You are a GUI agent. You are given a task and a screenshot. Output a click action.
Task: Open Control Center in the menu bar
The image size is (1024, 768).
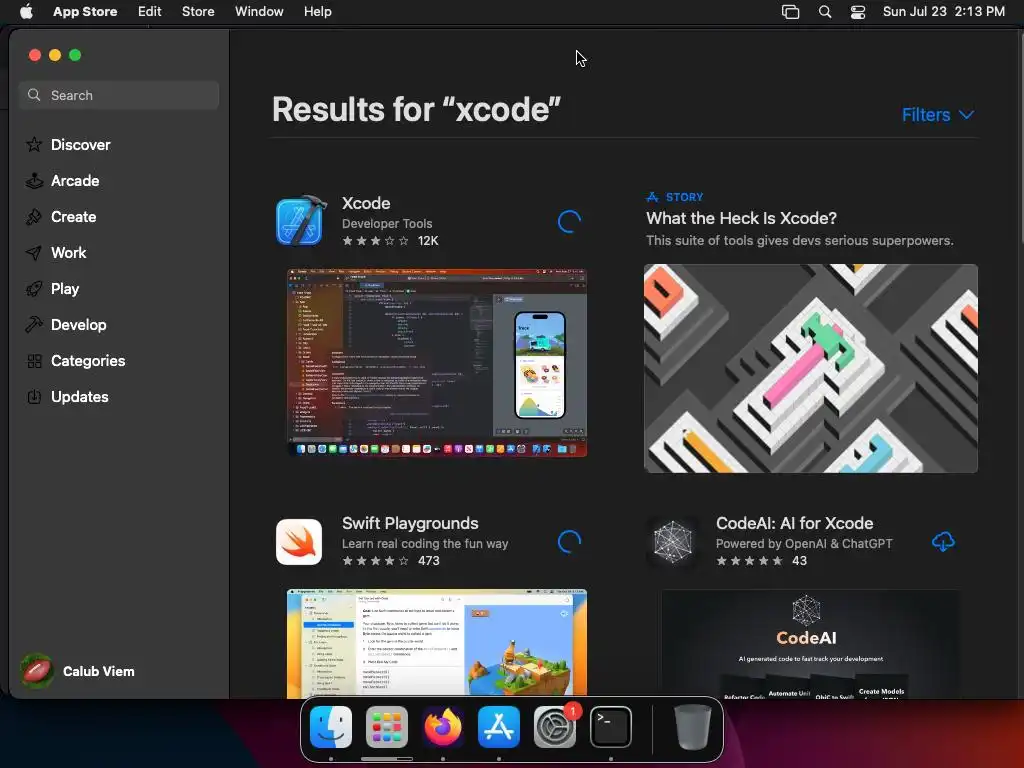(857, 12)
